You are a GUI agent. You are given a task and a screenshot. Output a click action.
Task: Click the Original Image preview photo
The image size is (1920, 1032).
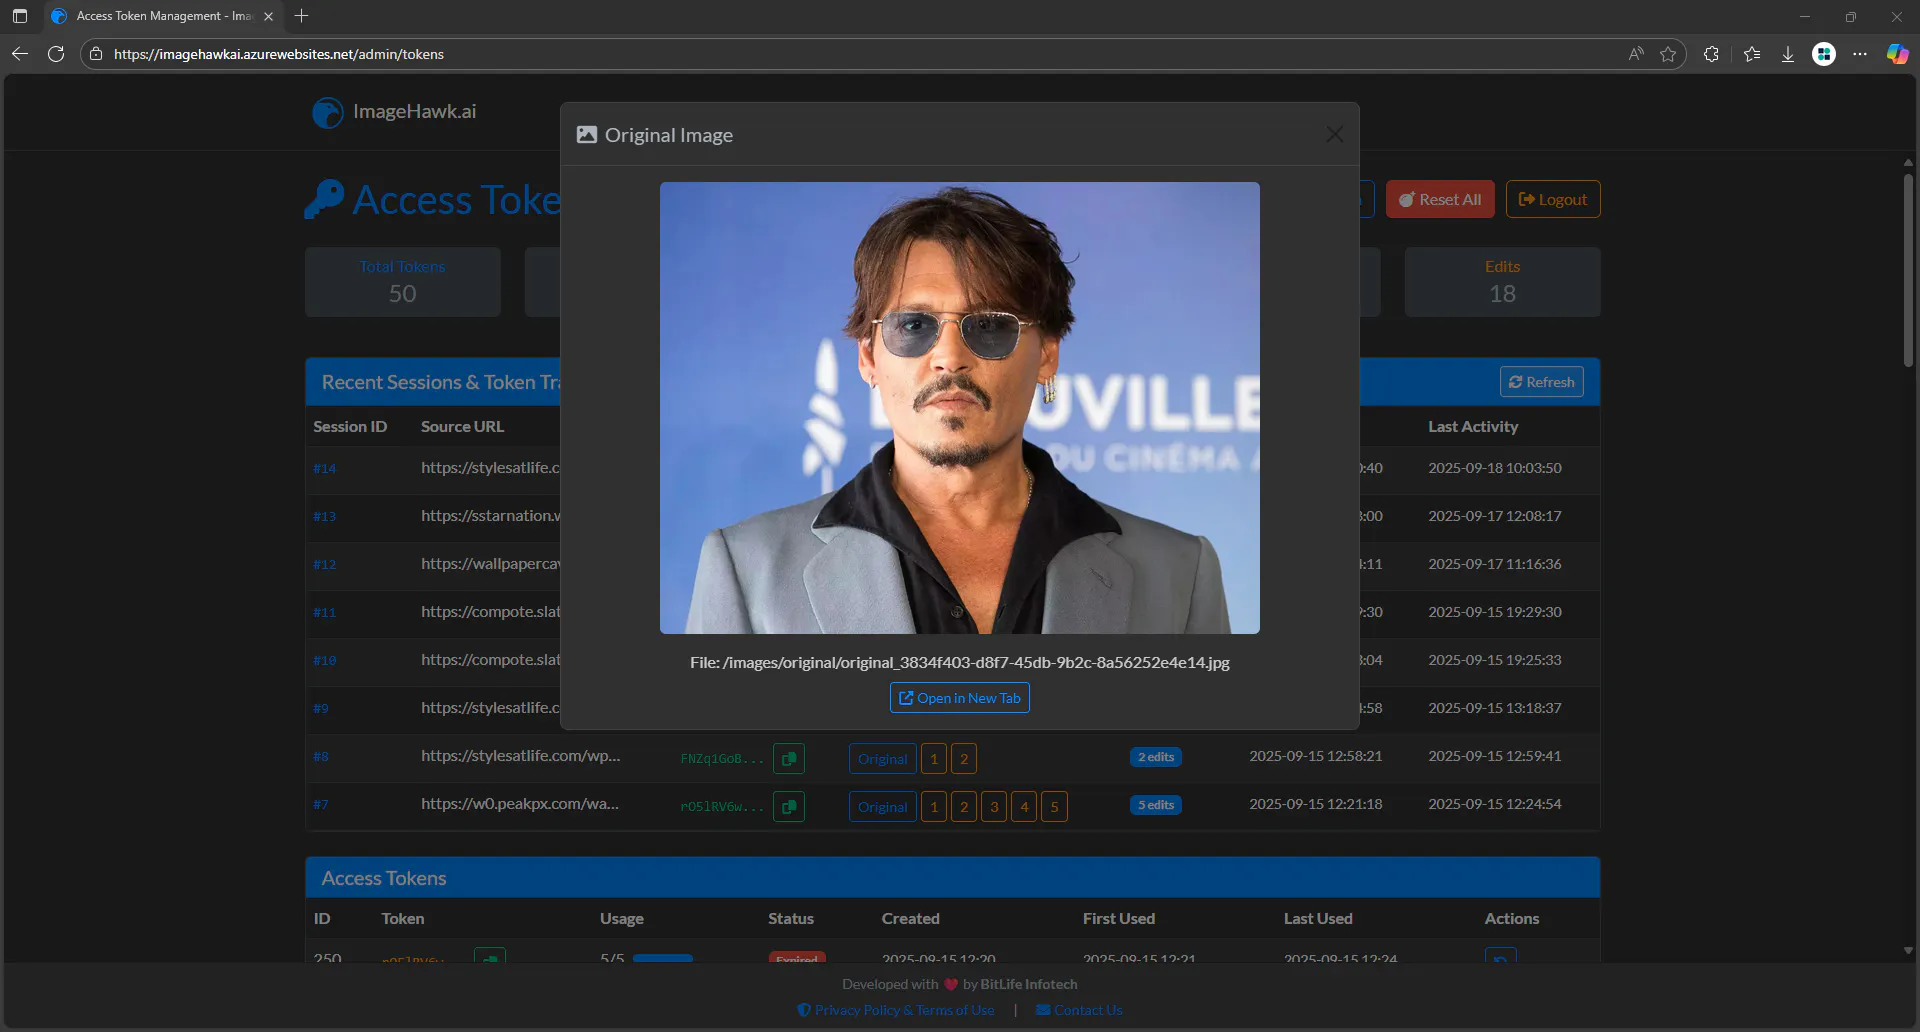[959, 408]
